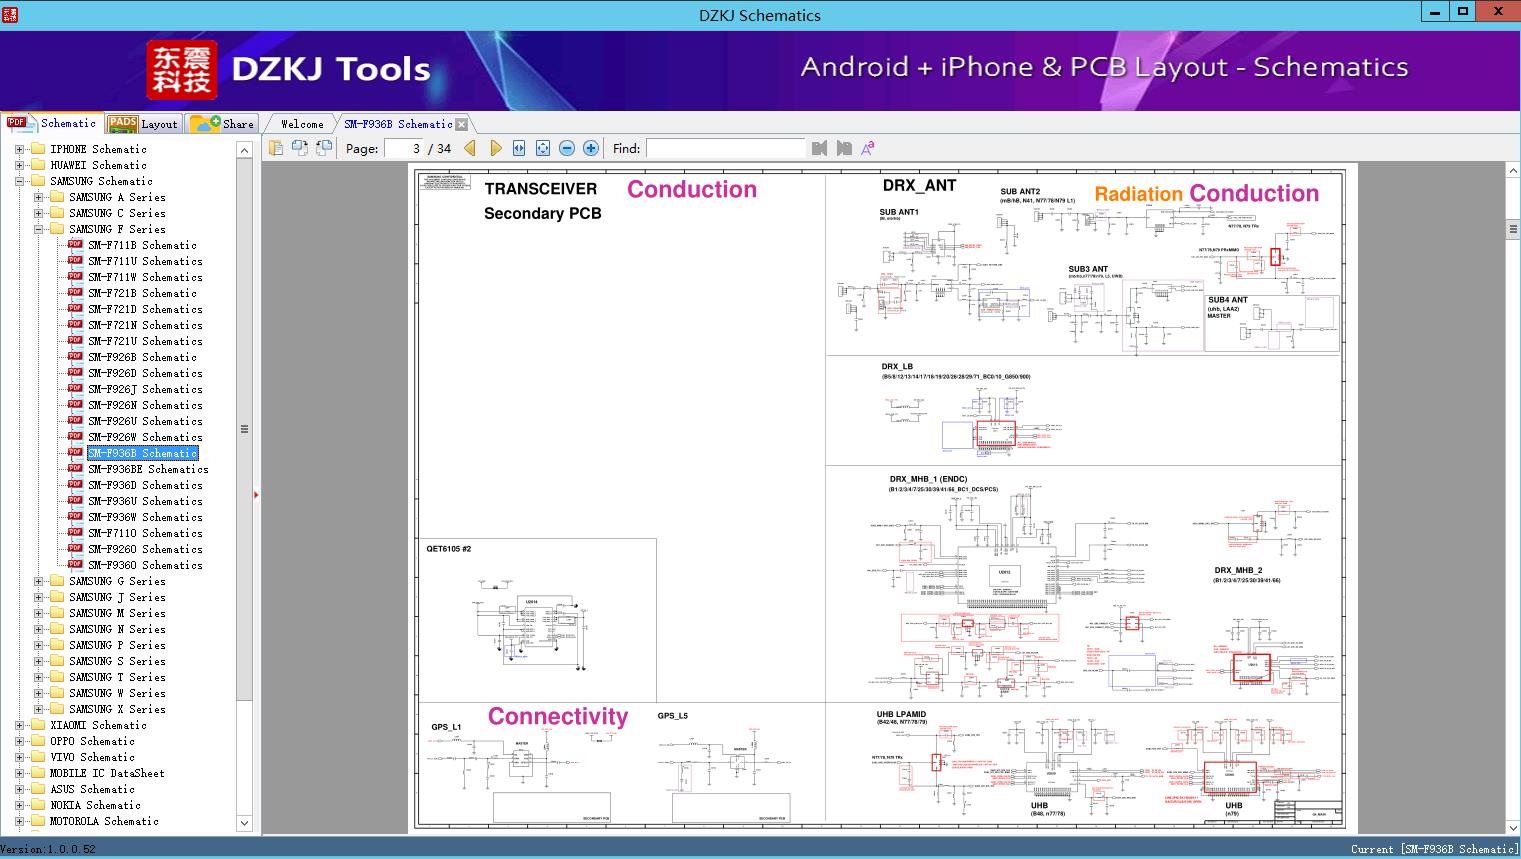This screenshot has height=859, width=1521.
Task: Close the SM-F936B Schematic tab
Action: [x=461, y=125]
